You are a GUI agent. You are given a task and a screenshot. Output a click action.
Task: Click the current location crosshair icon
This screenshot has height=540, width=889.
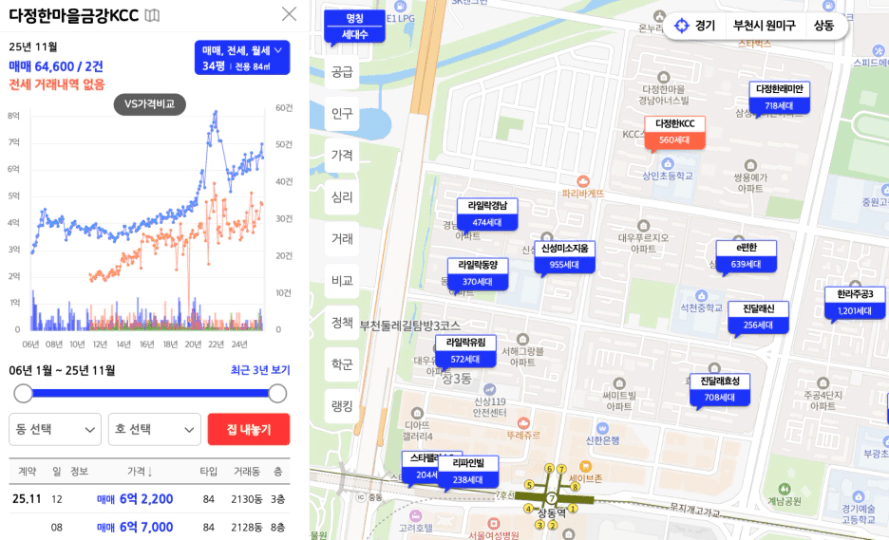pos(681,26)
